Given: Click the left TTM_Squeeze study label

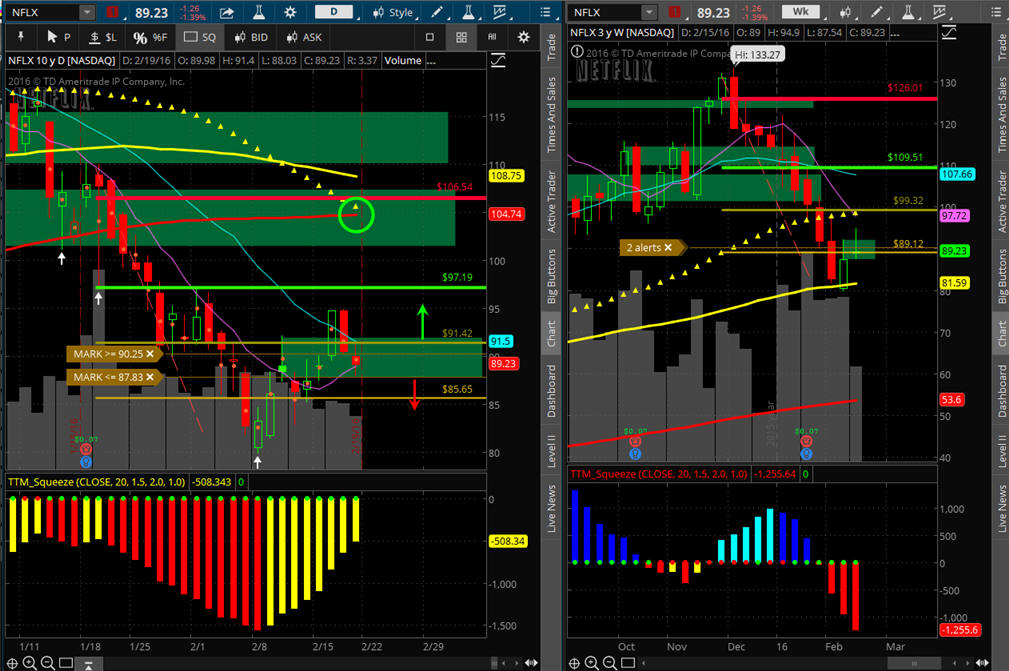Looking at the screenshot, I should click(97, 482).
